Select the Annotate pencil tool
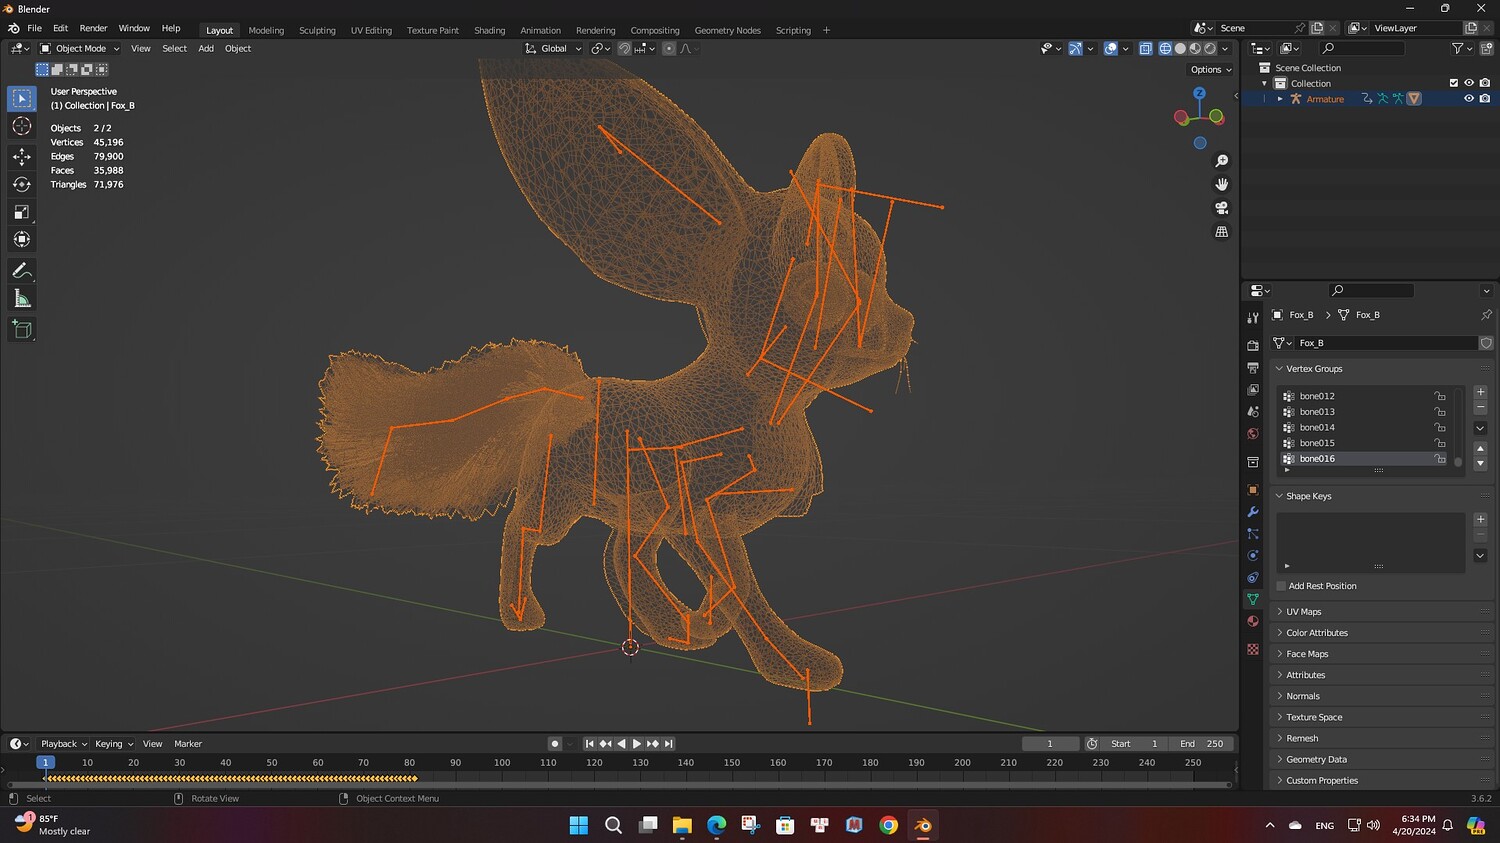Image resolution: width=1500 pixels, height=843 pixels. click(x=22, y=271)
